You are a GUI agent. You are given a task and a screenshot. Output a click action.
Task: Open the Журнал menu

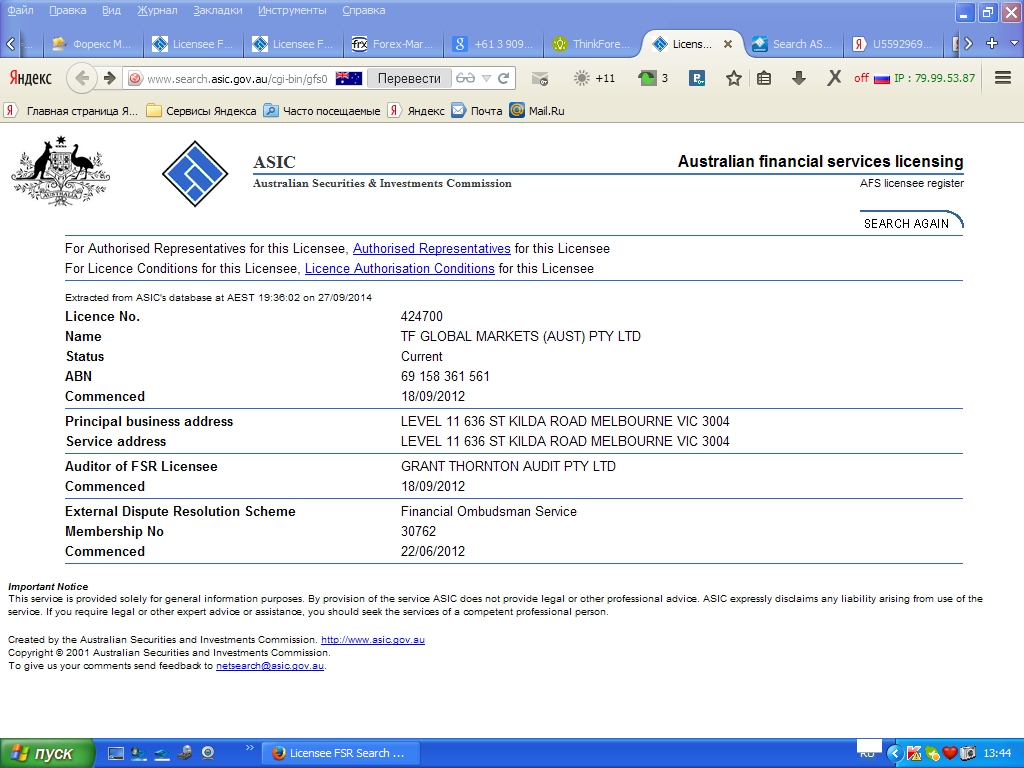(x=157, y=10)
